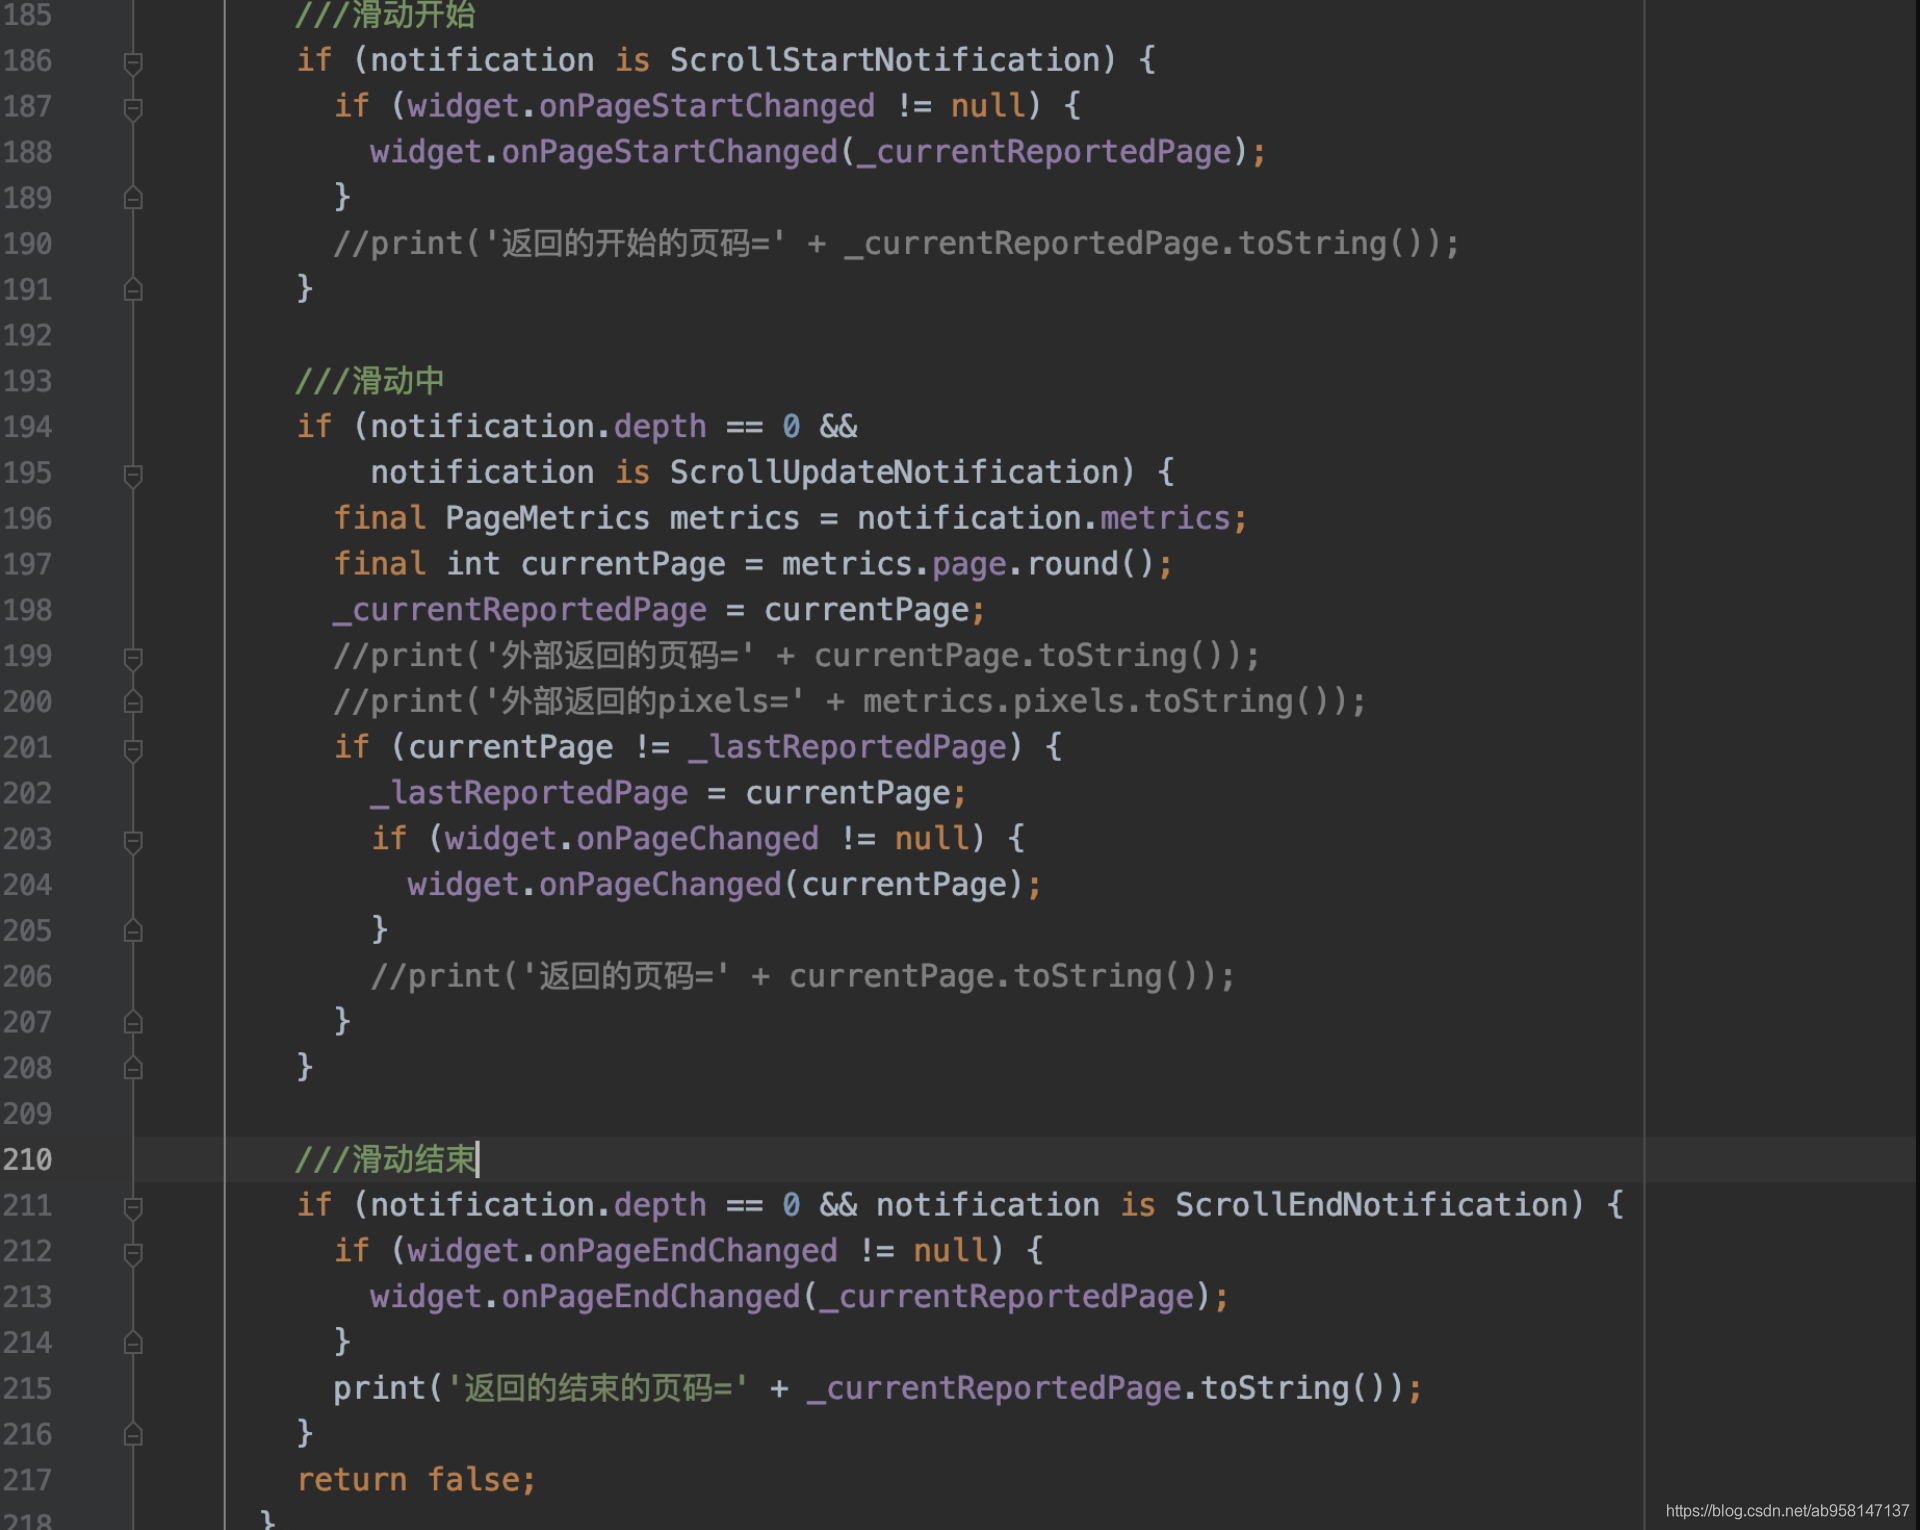The width and height of the screenshot is (1920, 1530).
Task: Click return false statement on line 217
Action: [416, 1481]
